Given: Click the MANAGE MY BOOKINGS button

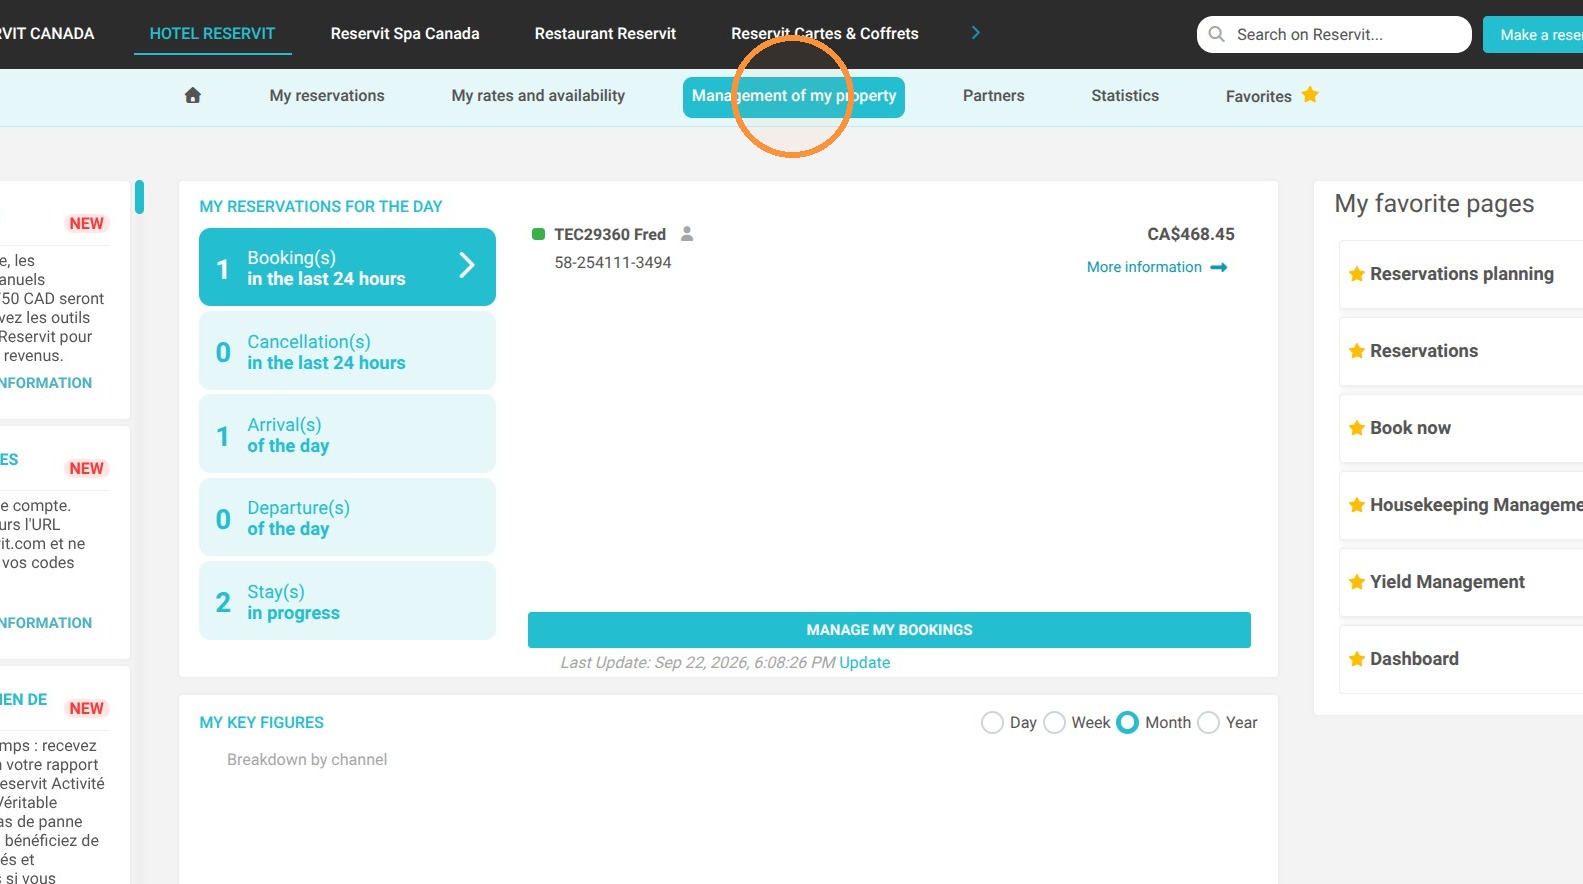Looking at the screenshot, I should coord(889,630).
